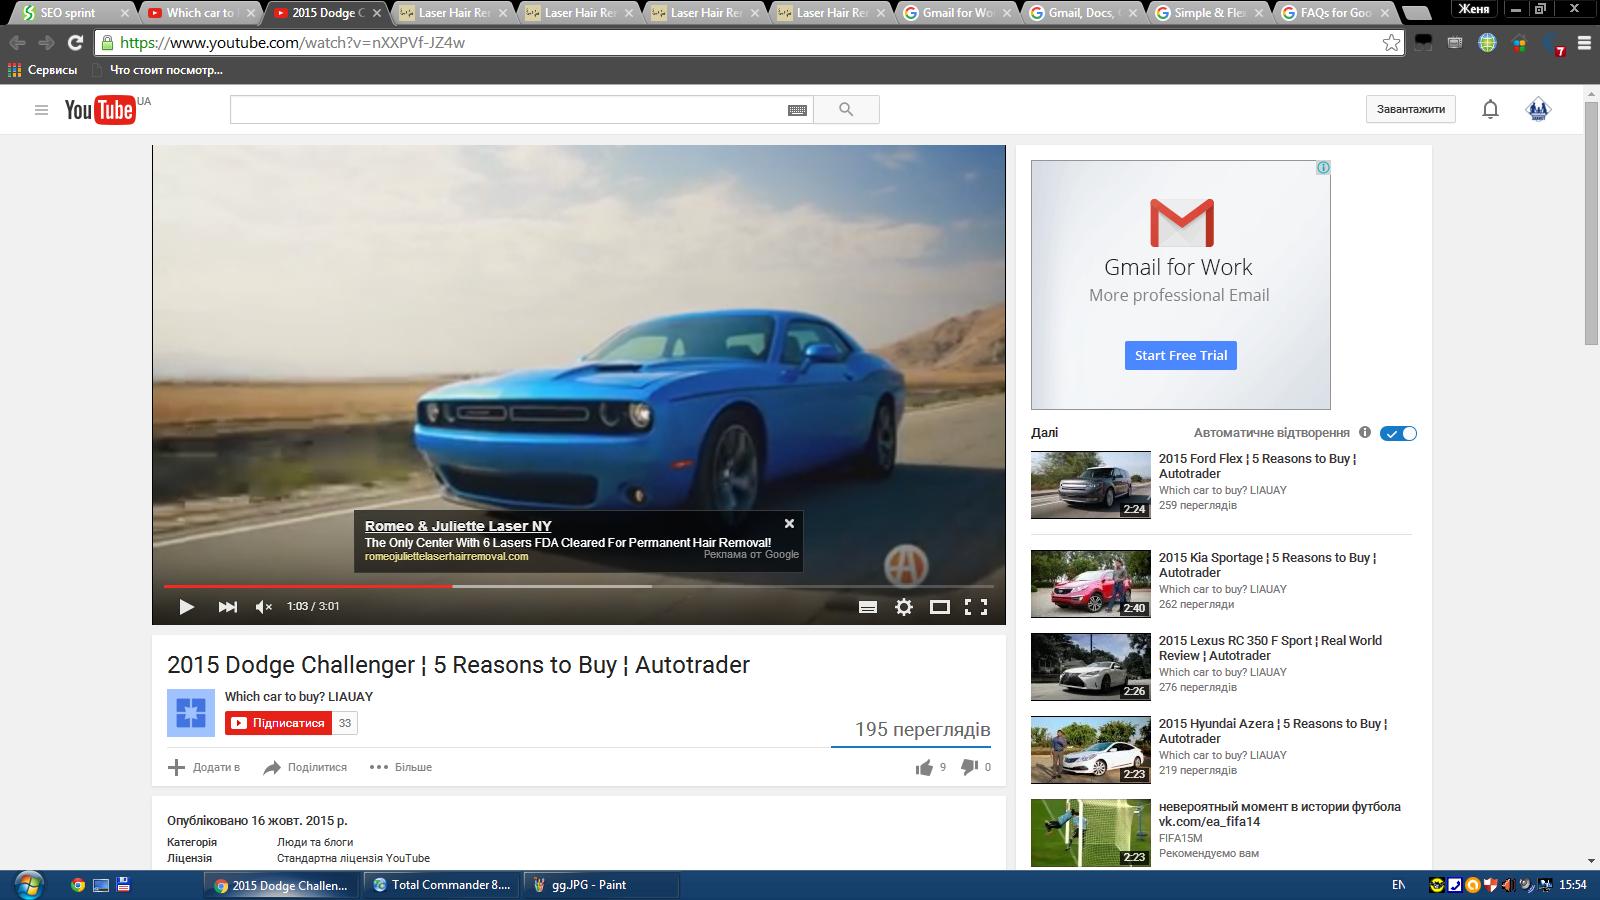Change the EN input language
This screenshot has width=1600, height=900.
pyautogui.click(x=1398, y=885)
